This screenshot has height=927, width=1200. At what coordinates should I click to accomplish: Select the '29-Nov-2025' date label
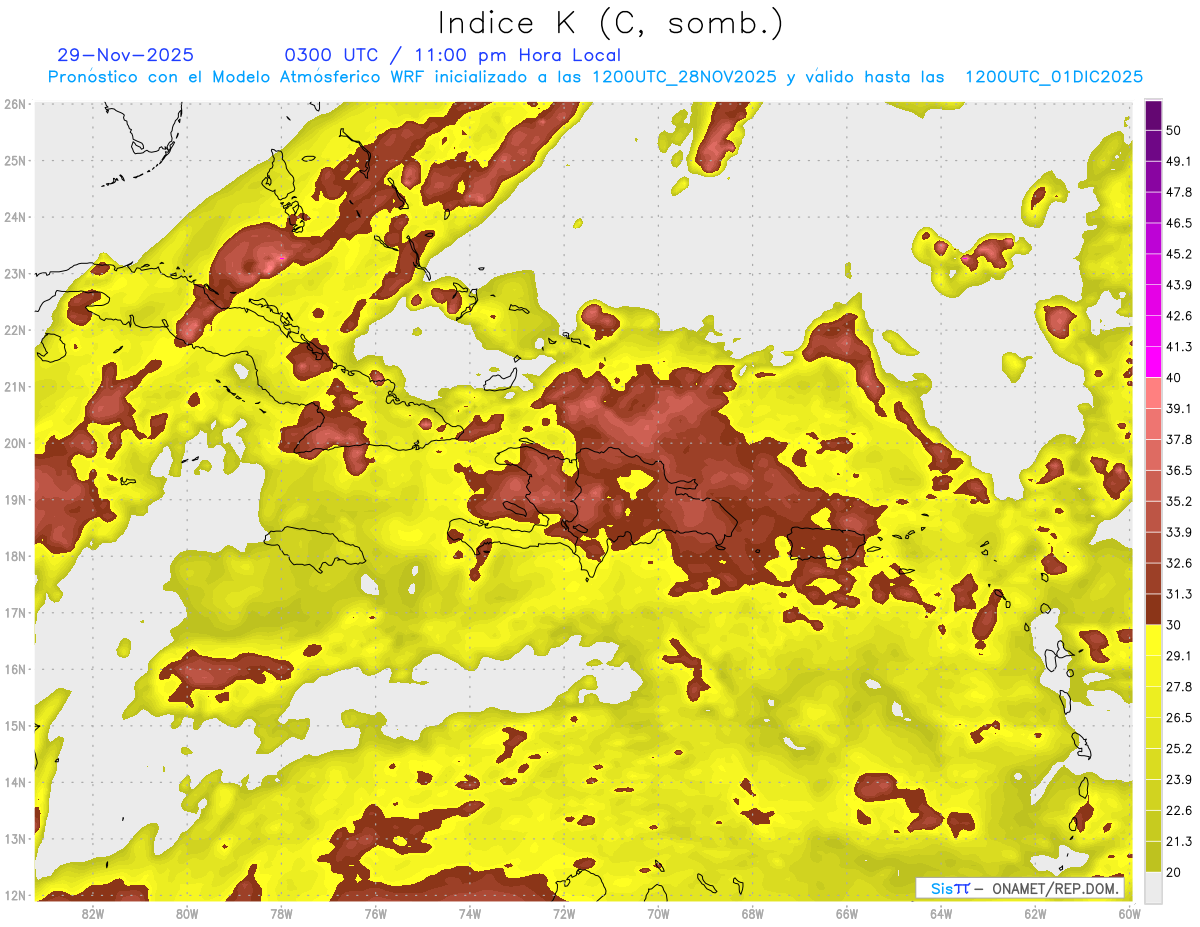(x=126, y=55)
